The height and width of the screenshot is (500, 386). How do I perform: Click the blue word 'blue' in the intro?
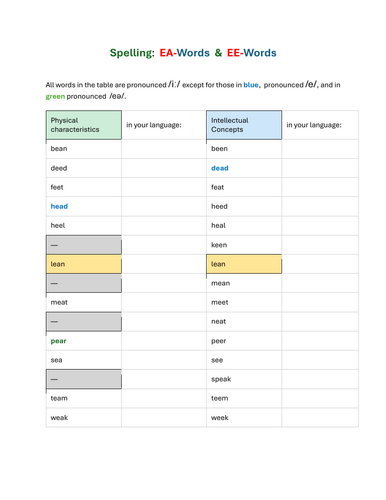[251, 85]
